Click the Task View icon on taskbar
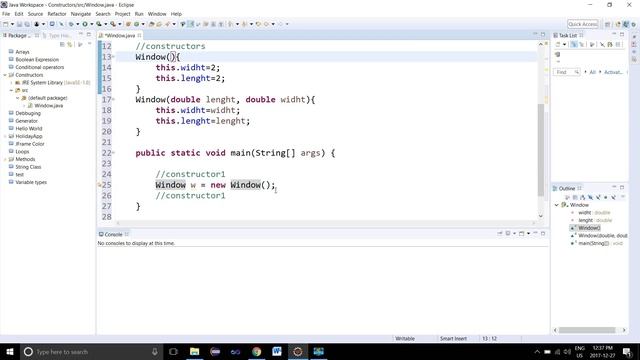Viewport: 640px width, 360px height. [x=173, y=351]
